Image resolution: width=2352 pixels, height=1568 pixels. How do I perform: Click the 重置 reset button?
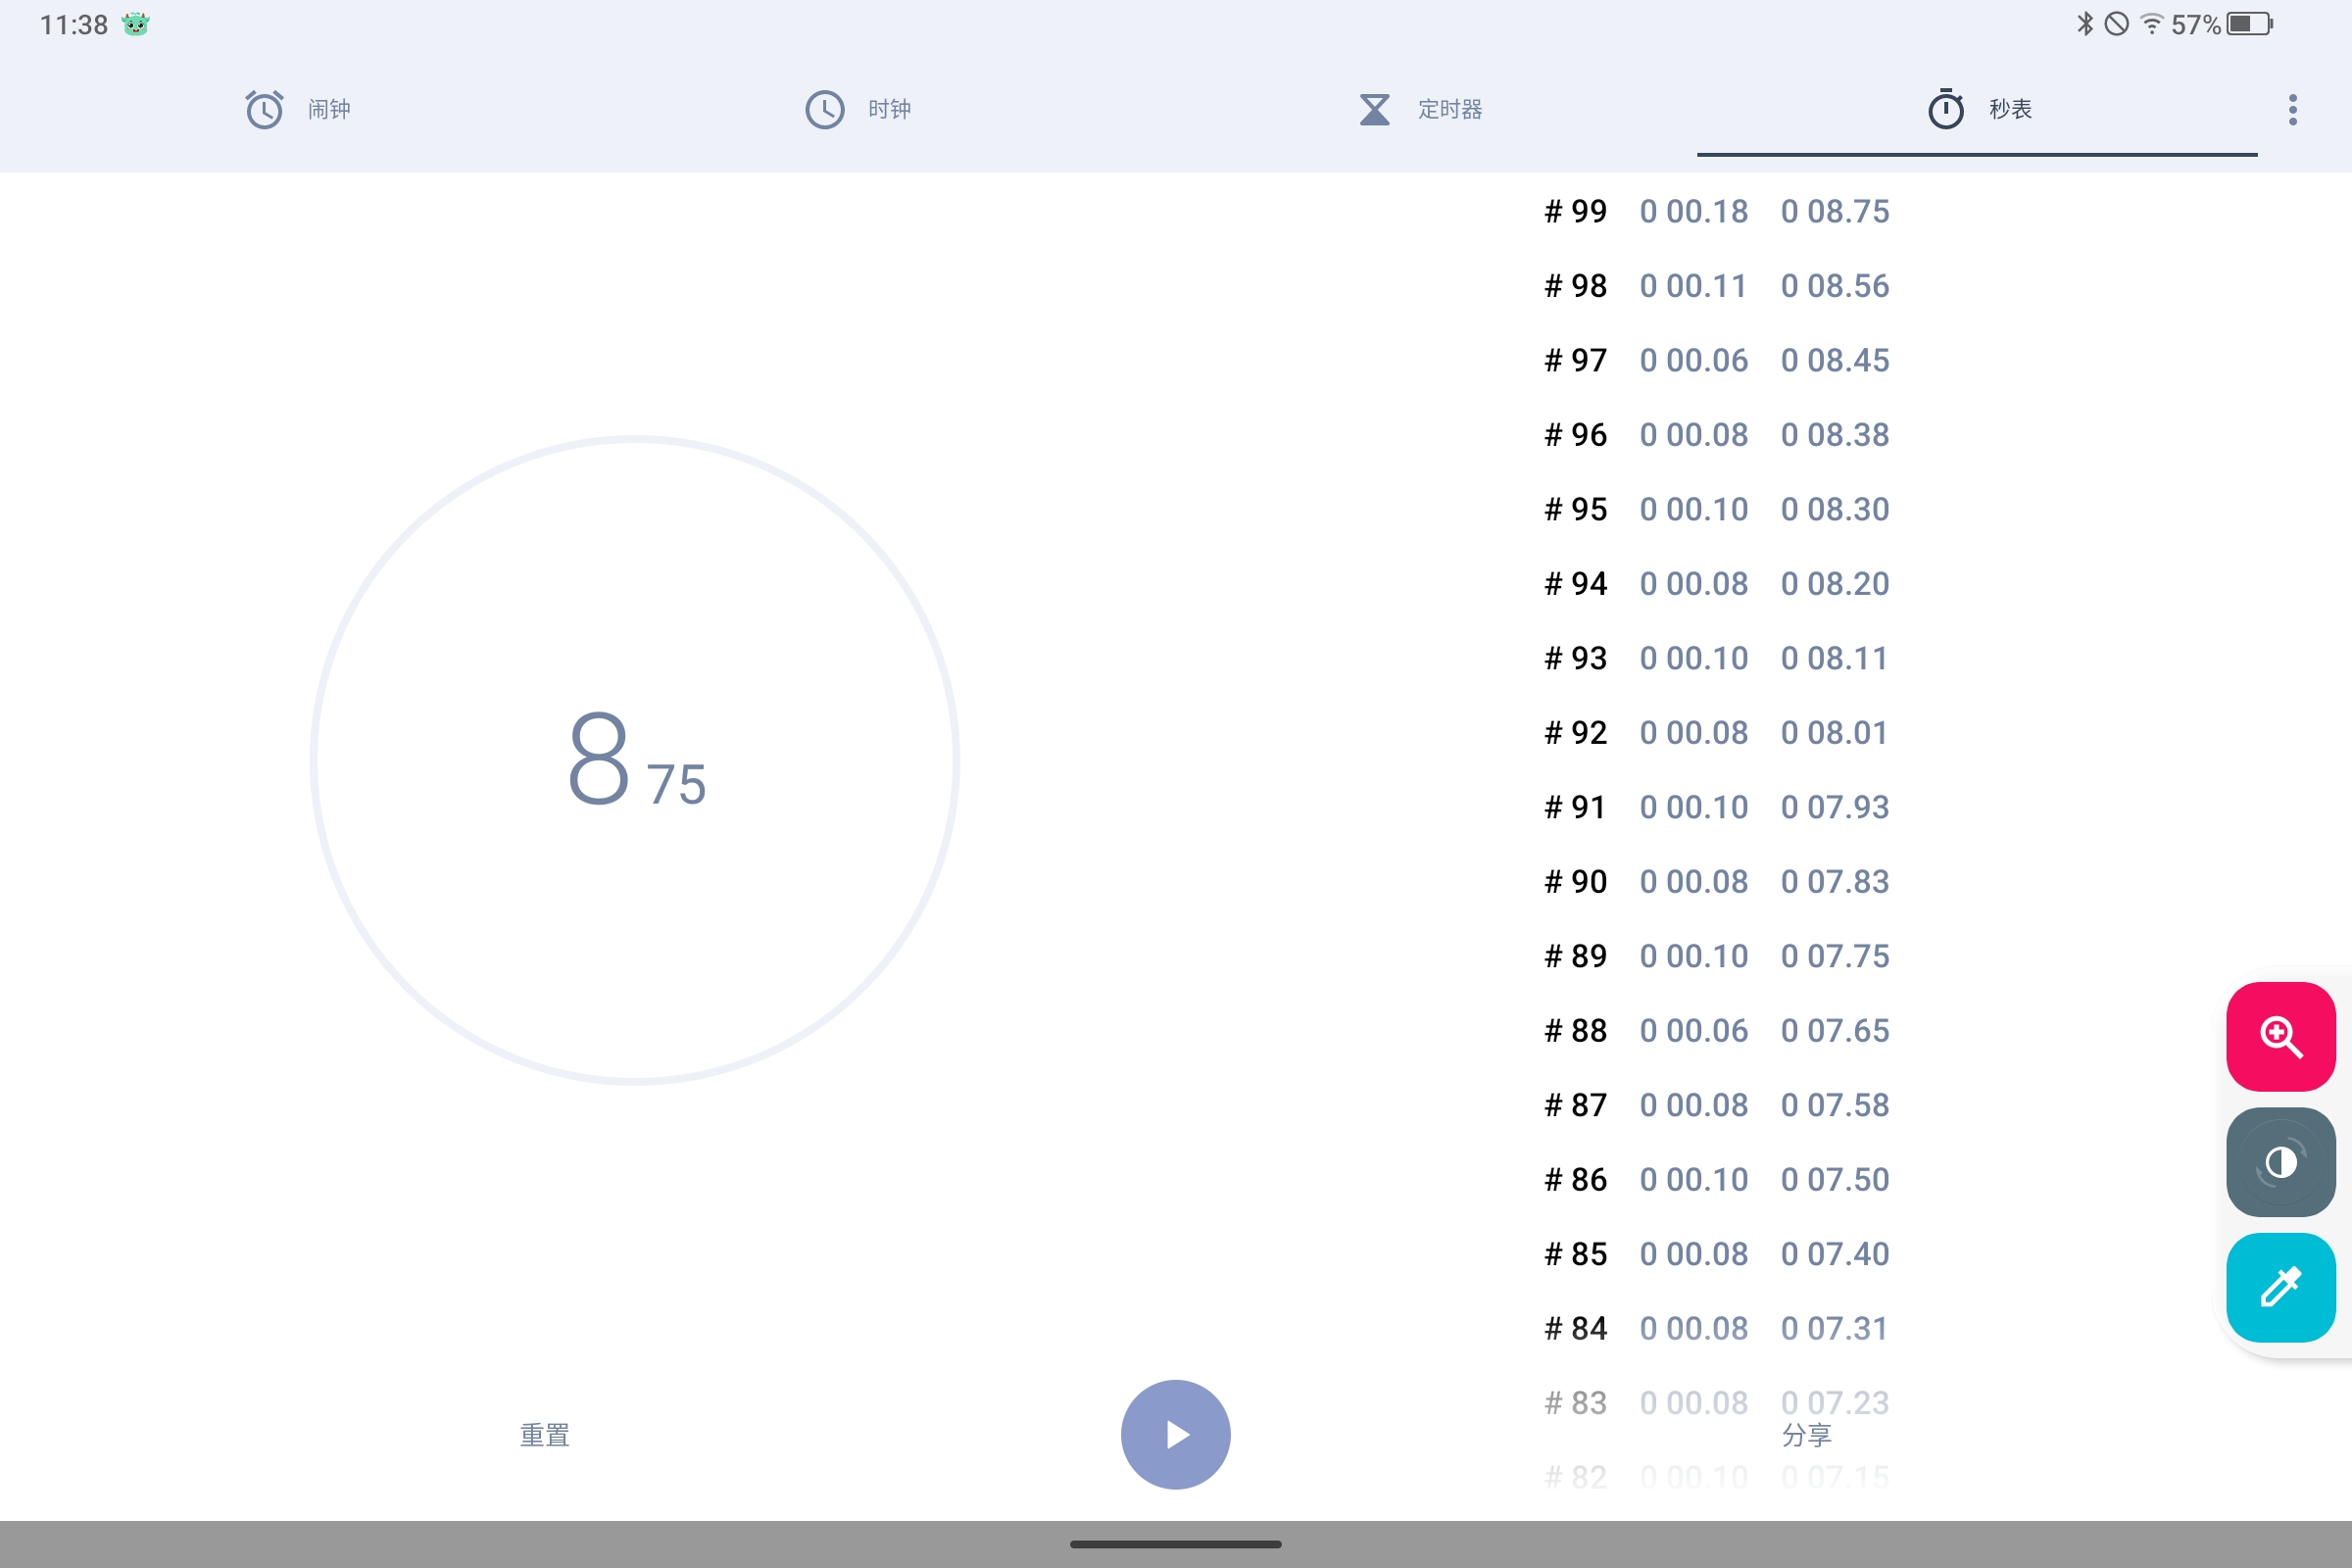tap(545, 1435)
